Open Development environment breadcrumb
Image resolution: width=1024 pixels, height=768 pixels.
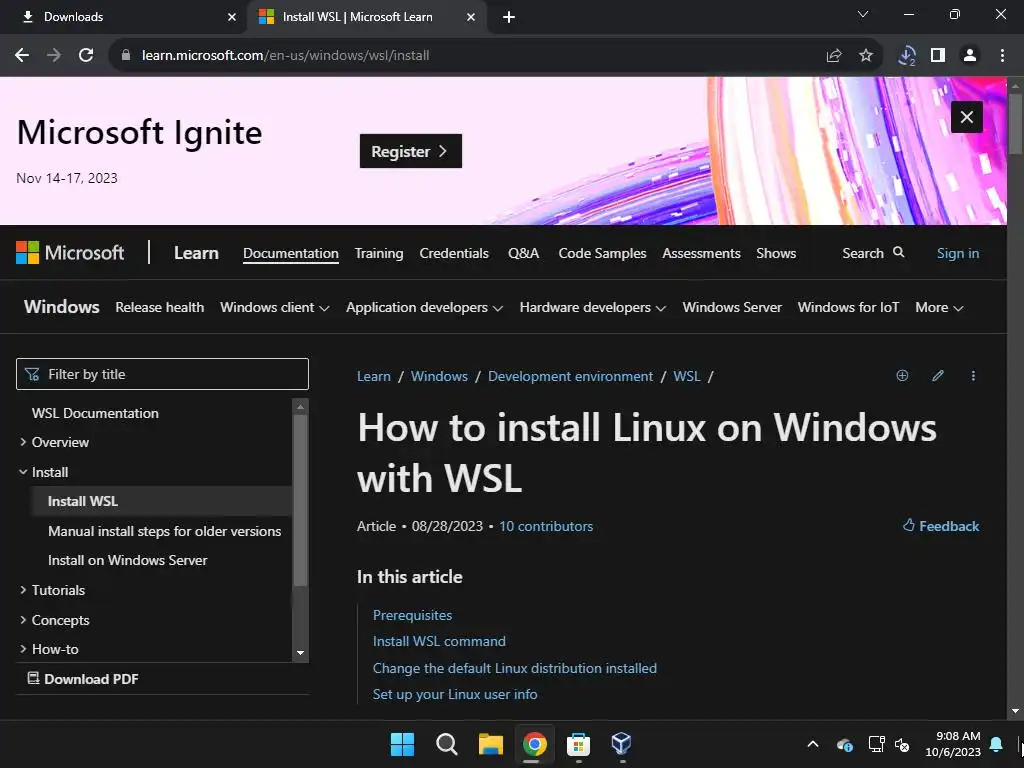pyautogui.click(x=570, y=376)
